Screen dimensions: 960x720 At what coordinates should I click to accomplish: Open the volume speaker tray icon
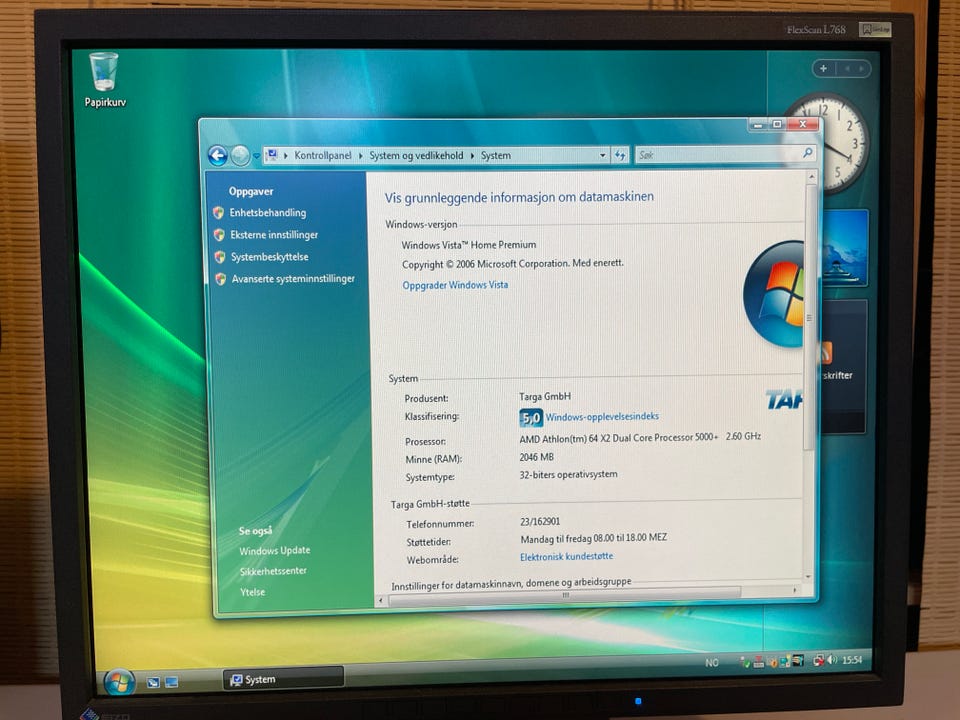tap(831, 660)
